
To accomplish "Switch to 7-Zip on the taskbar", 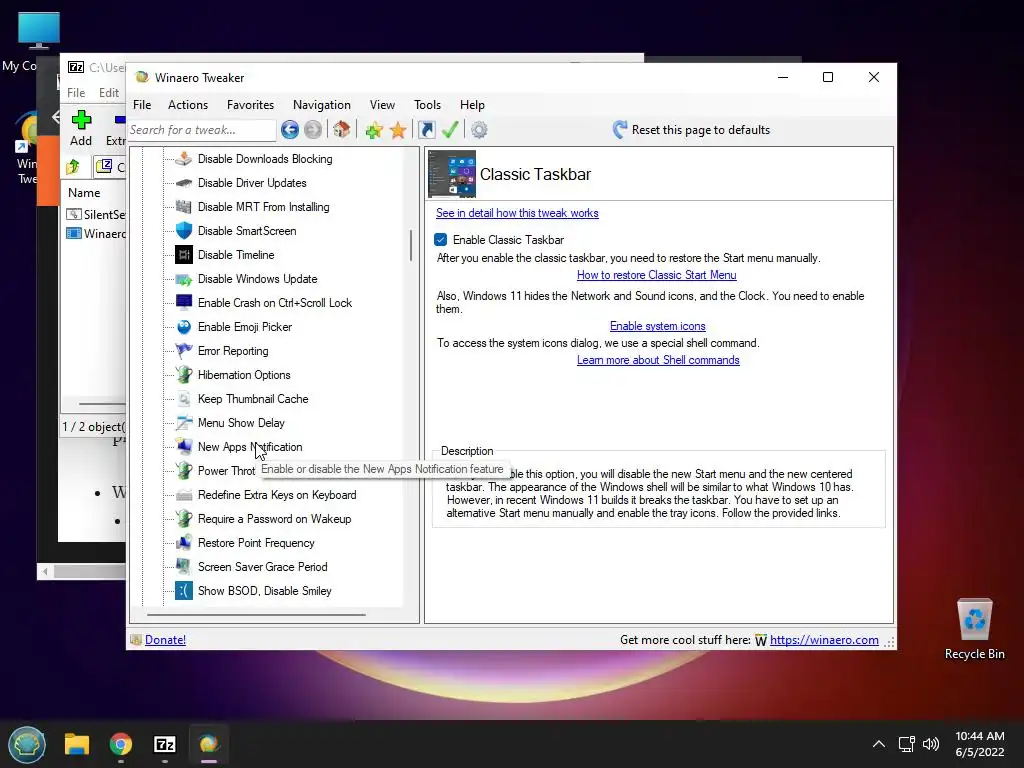I will 165,744.
